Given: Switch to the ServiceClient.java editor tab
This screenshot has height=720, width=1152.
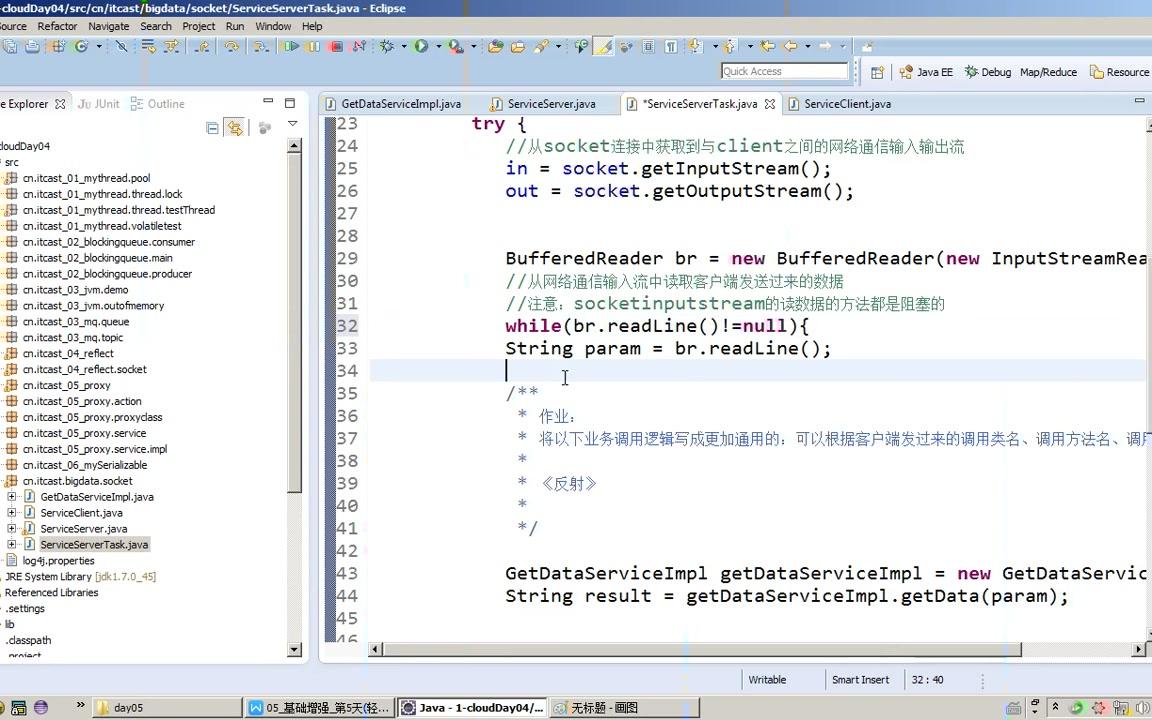Looking at the screenshot, I should point(847,104).
